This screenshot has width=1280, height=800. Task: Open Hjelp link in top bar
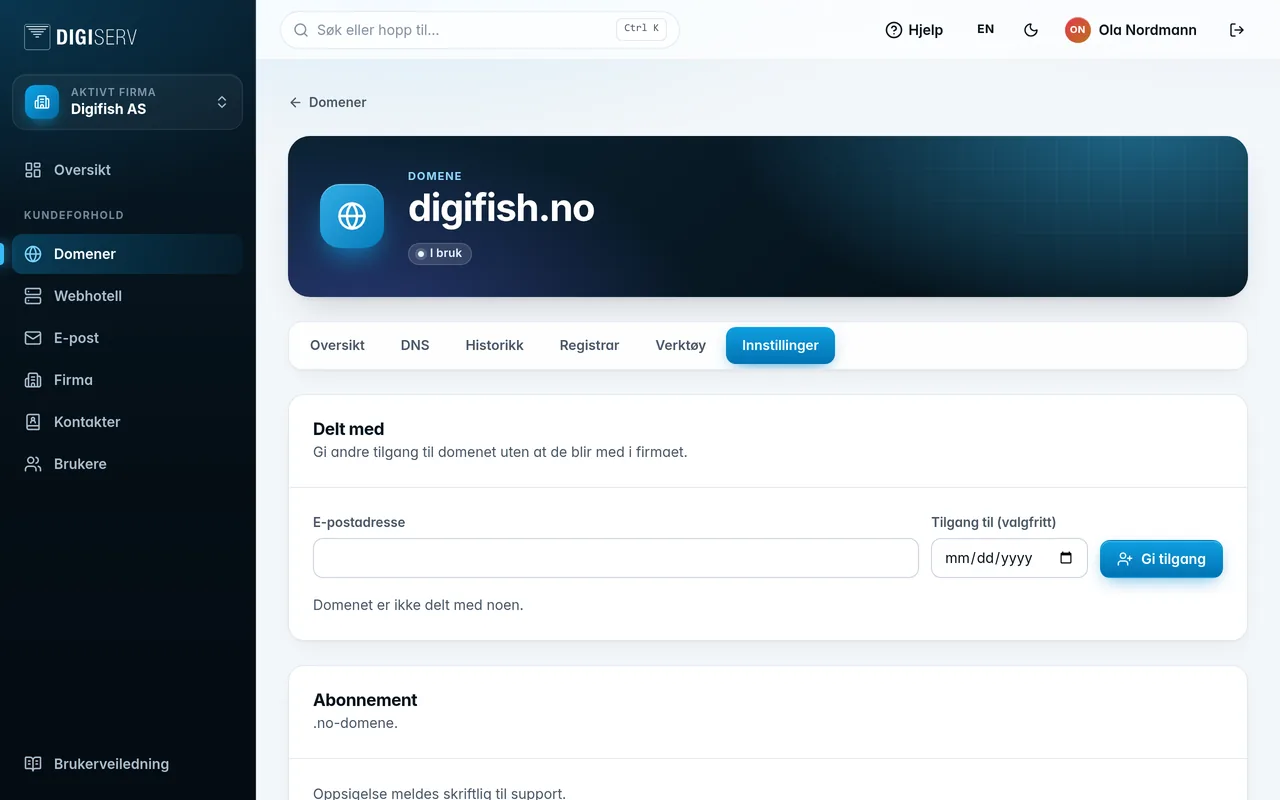tap(914, 30)
